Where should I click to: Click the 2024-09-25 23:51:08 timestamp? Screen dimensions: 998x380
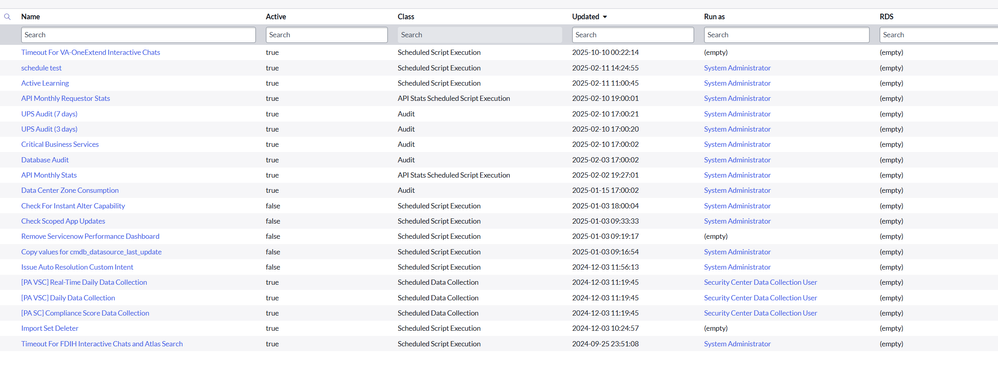(605, 344)
